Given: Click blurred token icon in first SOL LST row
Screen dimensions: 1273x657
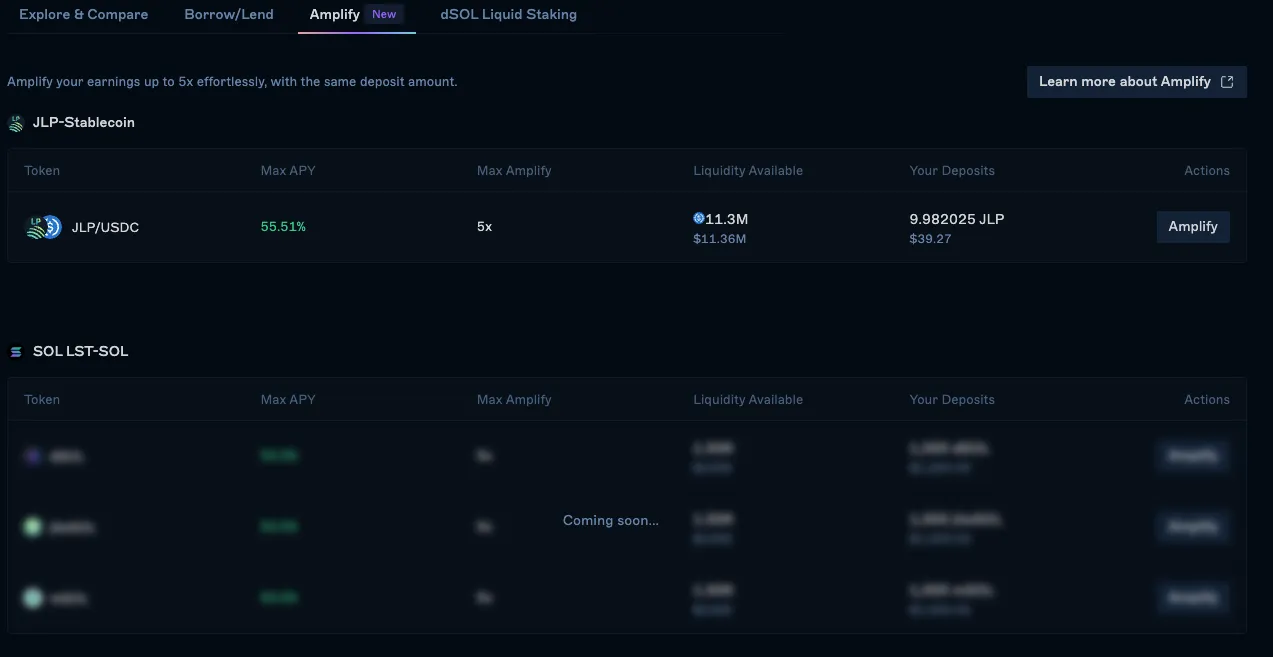Looking at the screenshot, I should (x=33, y=456).
